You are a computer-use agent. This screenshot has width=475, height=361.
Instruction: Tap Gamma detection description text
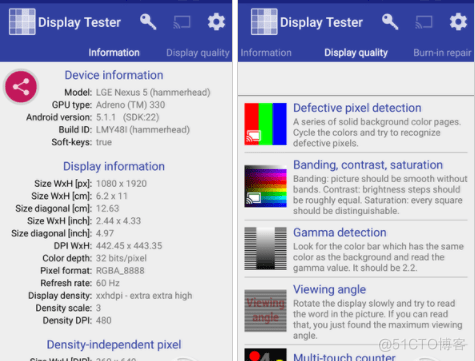378,257
